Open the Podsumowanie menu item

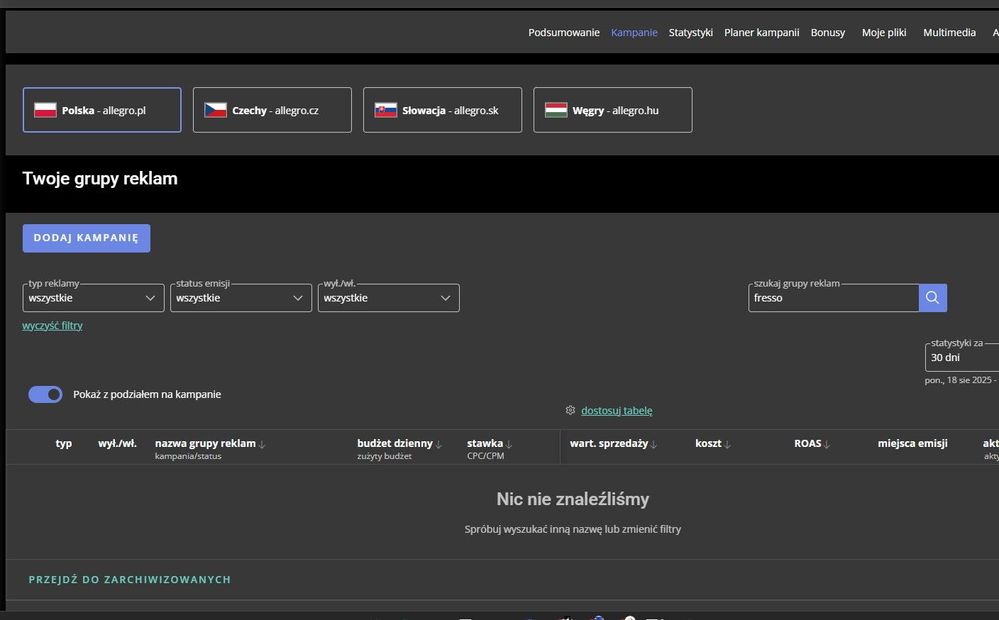tap(564, 32)
